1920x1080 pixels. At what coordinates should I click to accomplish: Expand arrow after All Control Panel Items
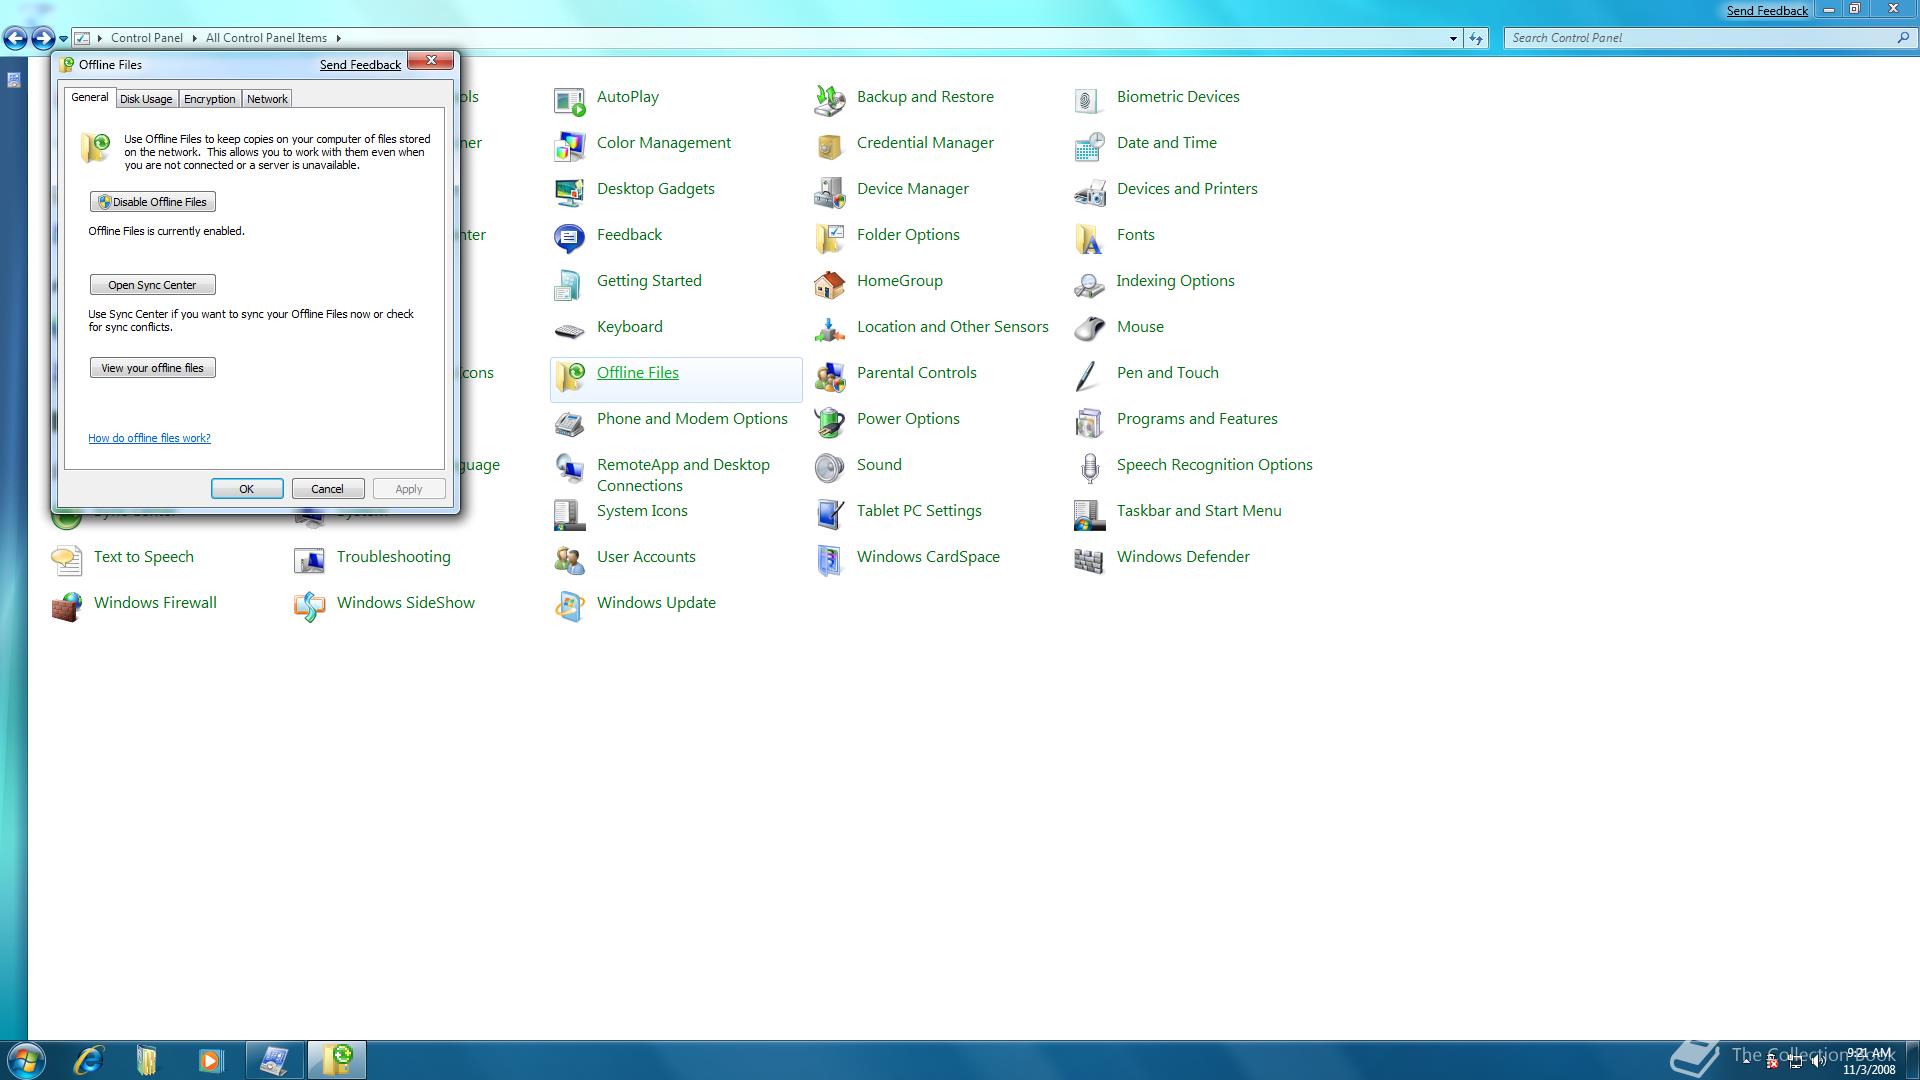tap(338, 38)
